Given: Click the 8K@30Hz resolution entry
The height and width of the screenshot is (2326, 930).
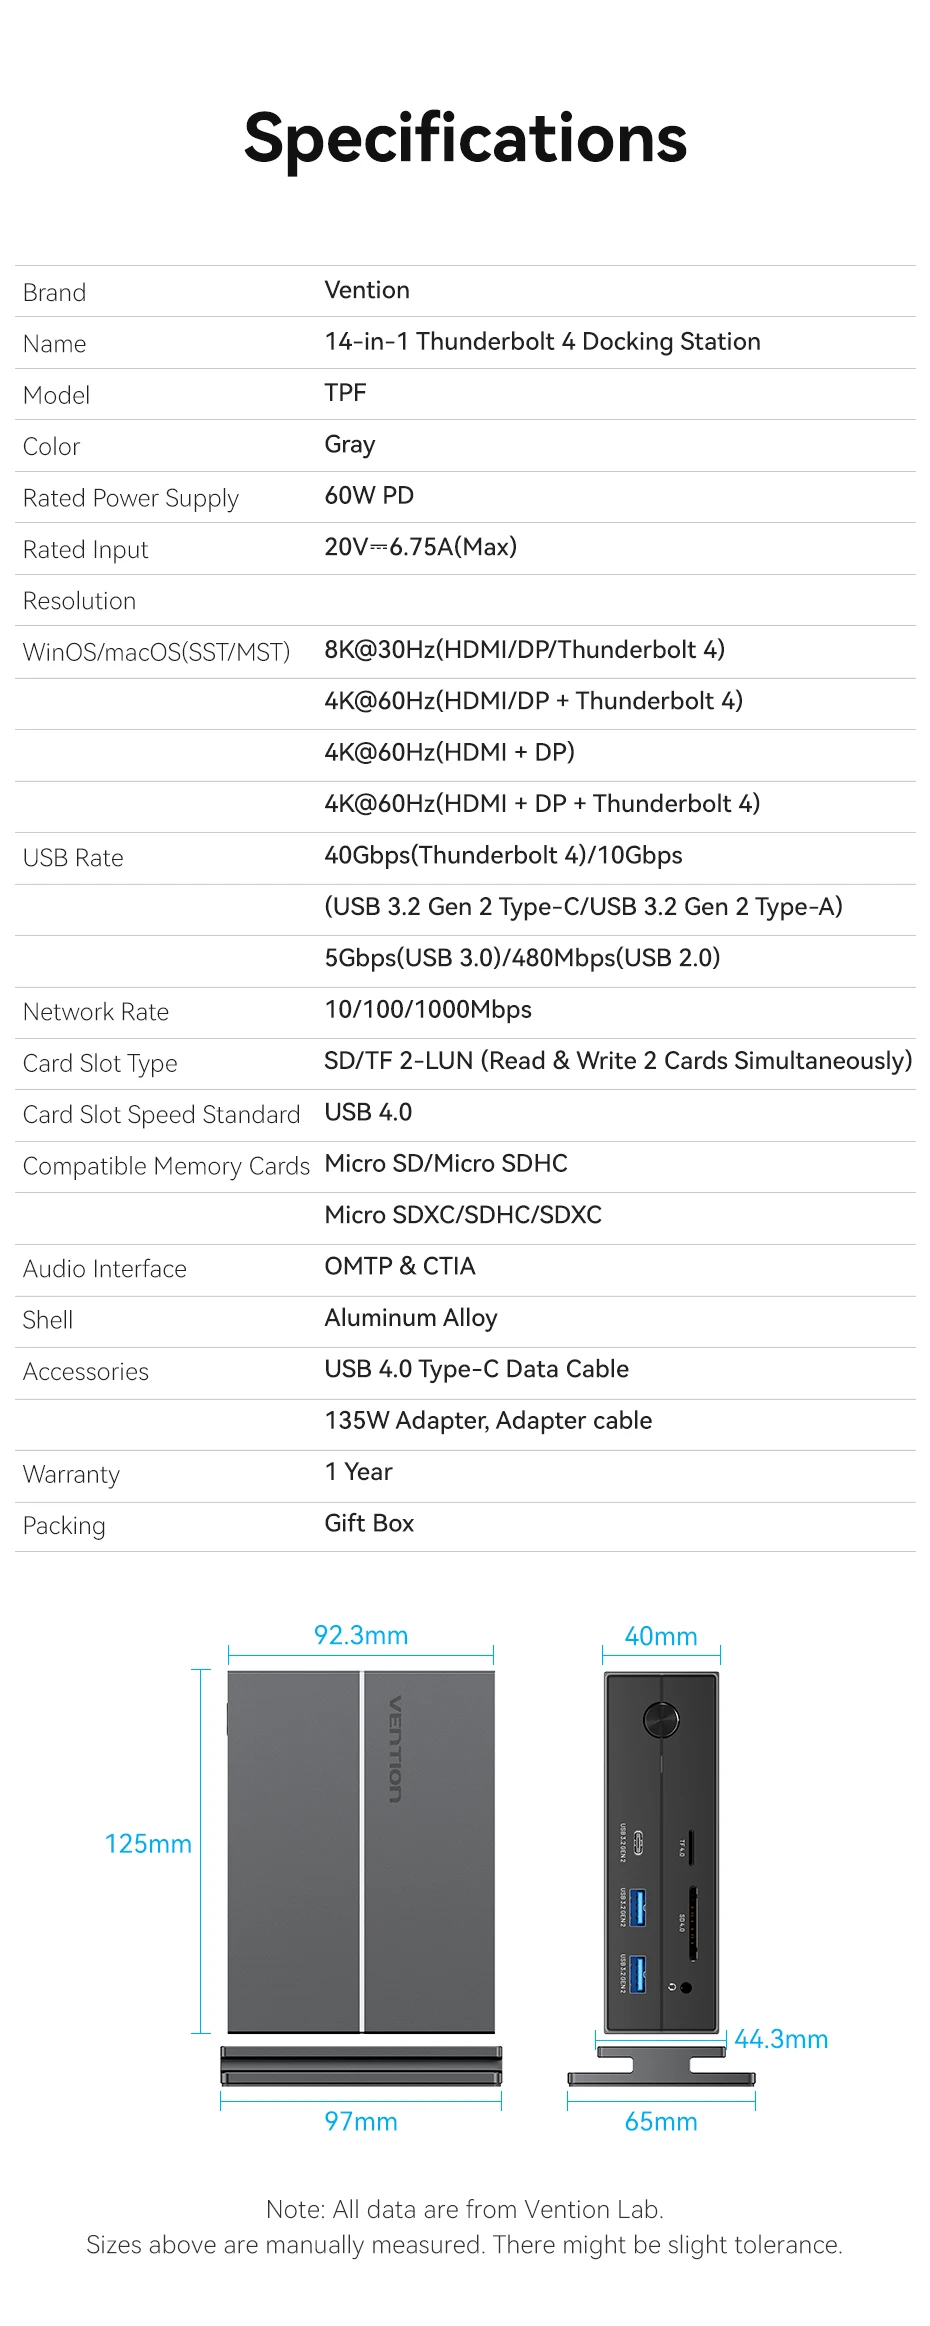Looking at the screenshot, I should click(524, 650).
